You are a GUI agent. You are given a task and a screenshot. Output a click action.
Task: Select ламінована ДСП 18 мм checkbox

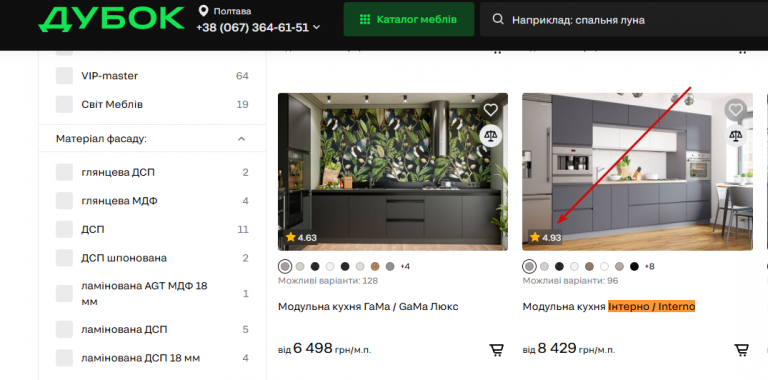(64, 357)
